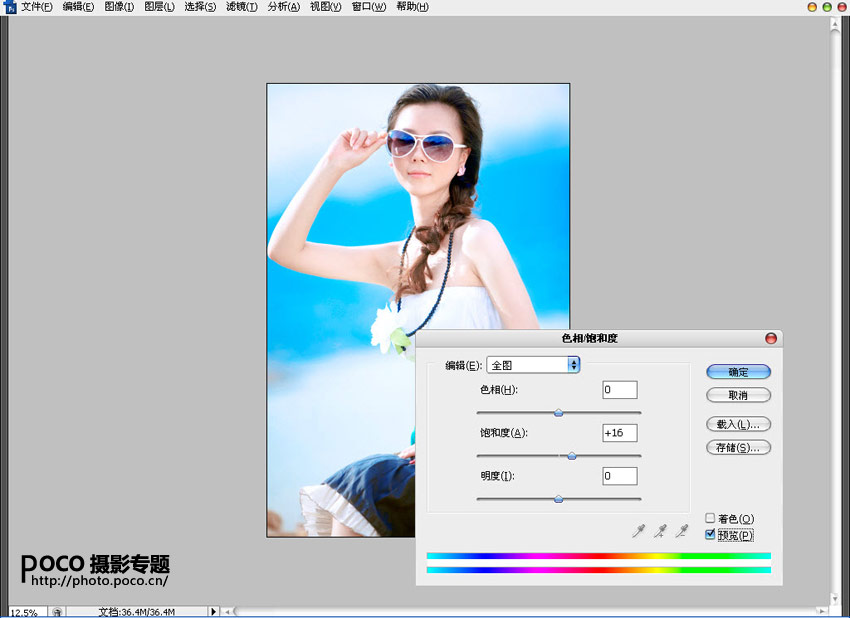The height and width of the screenshot is (618, 850).
Task: Click the Photoshop app icon in menu bar
Action: [x=9, y=7]
